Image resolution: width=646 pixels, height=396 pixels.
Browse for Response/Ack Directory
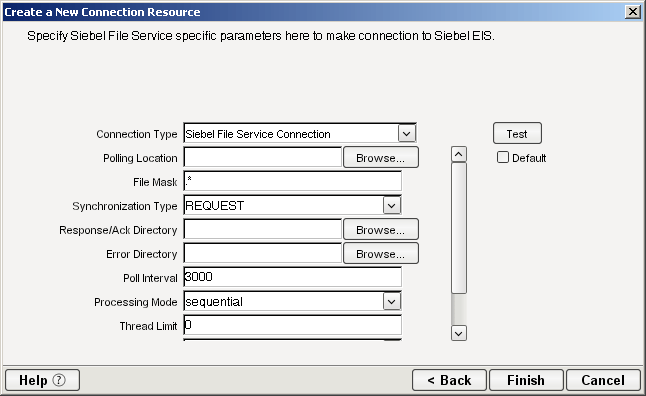tap(381, 230)
